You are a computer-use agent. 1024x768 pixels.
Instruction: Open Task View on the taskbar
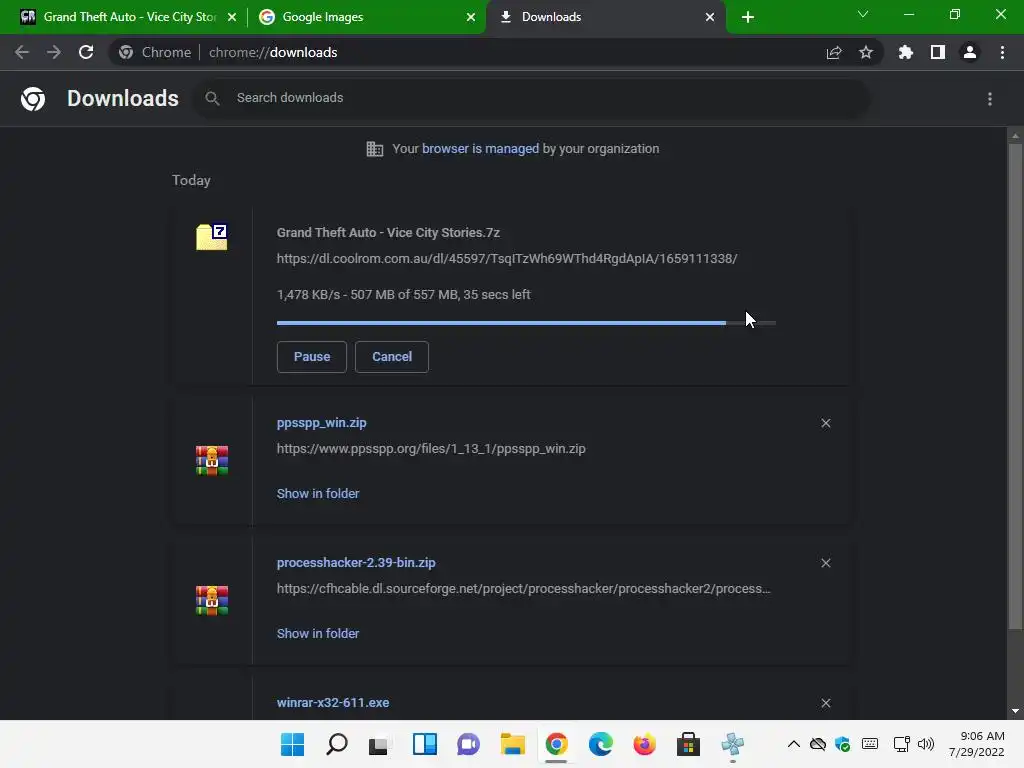click(380, 744)
